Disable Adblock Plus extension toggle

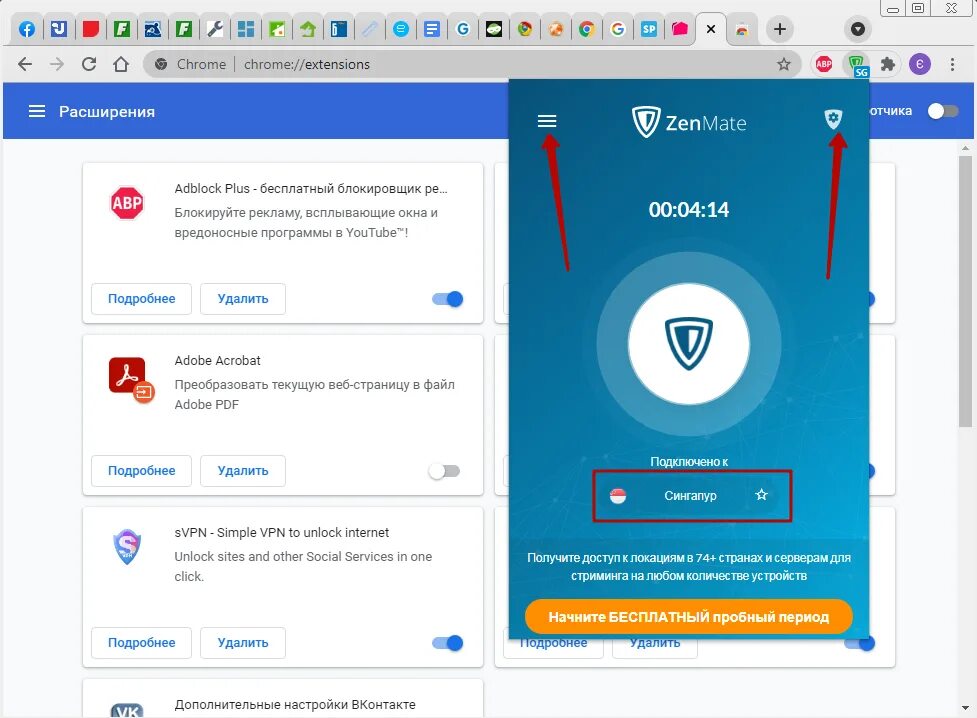coord(447,299)
